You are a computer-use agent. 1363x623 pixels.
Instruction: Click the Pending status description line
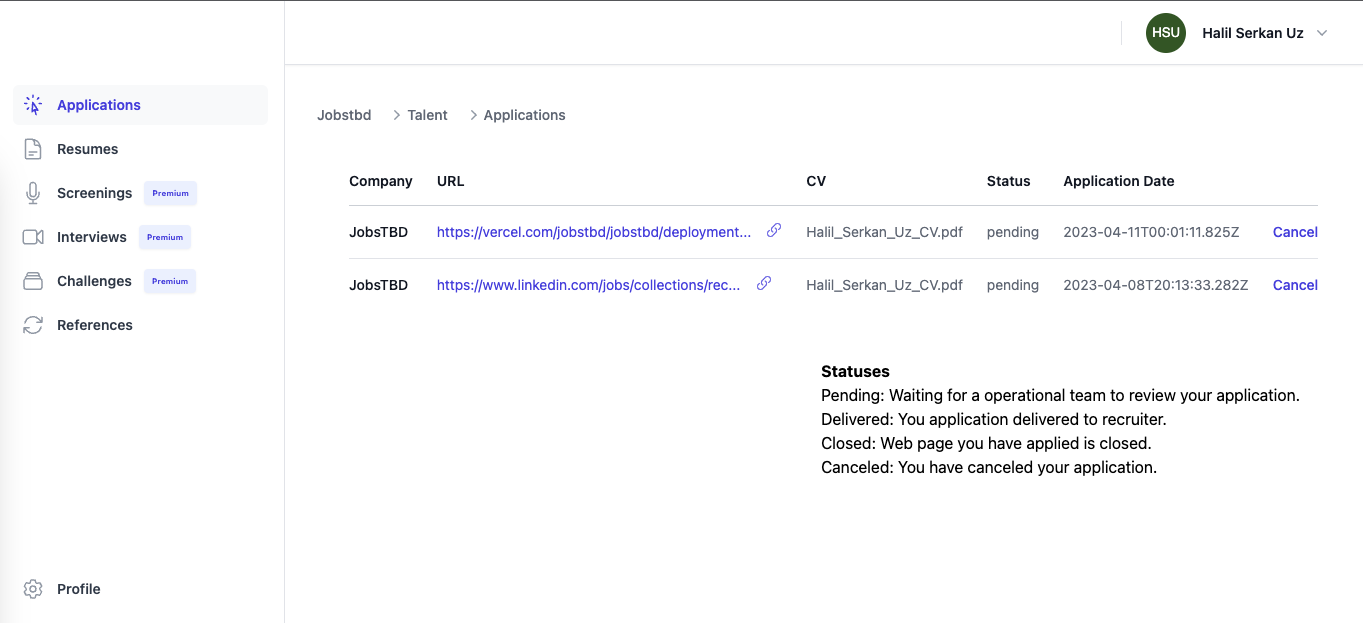click(1060, 395)
